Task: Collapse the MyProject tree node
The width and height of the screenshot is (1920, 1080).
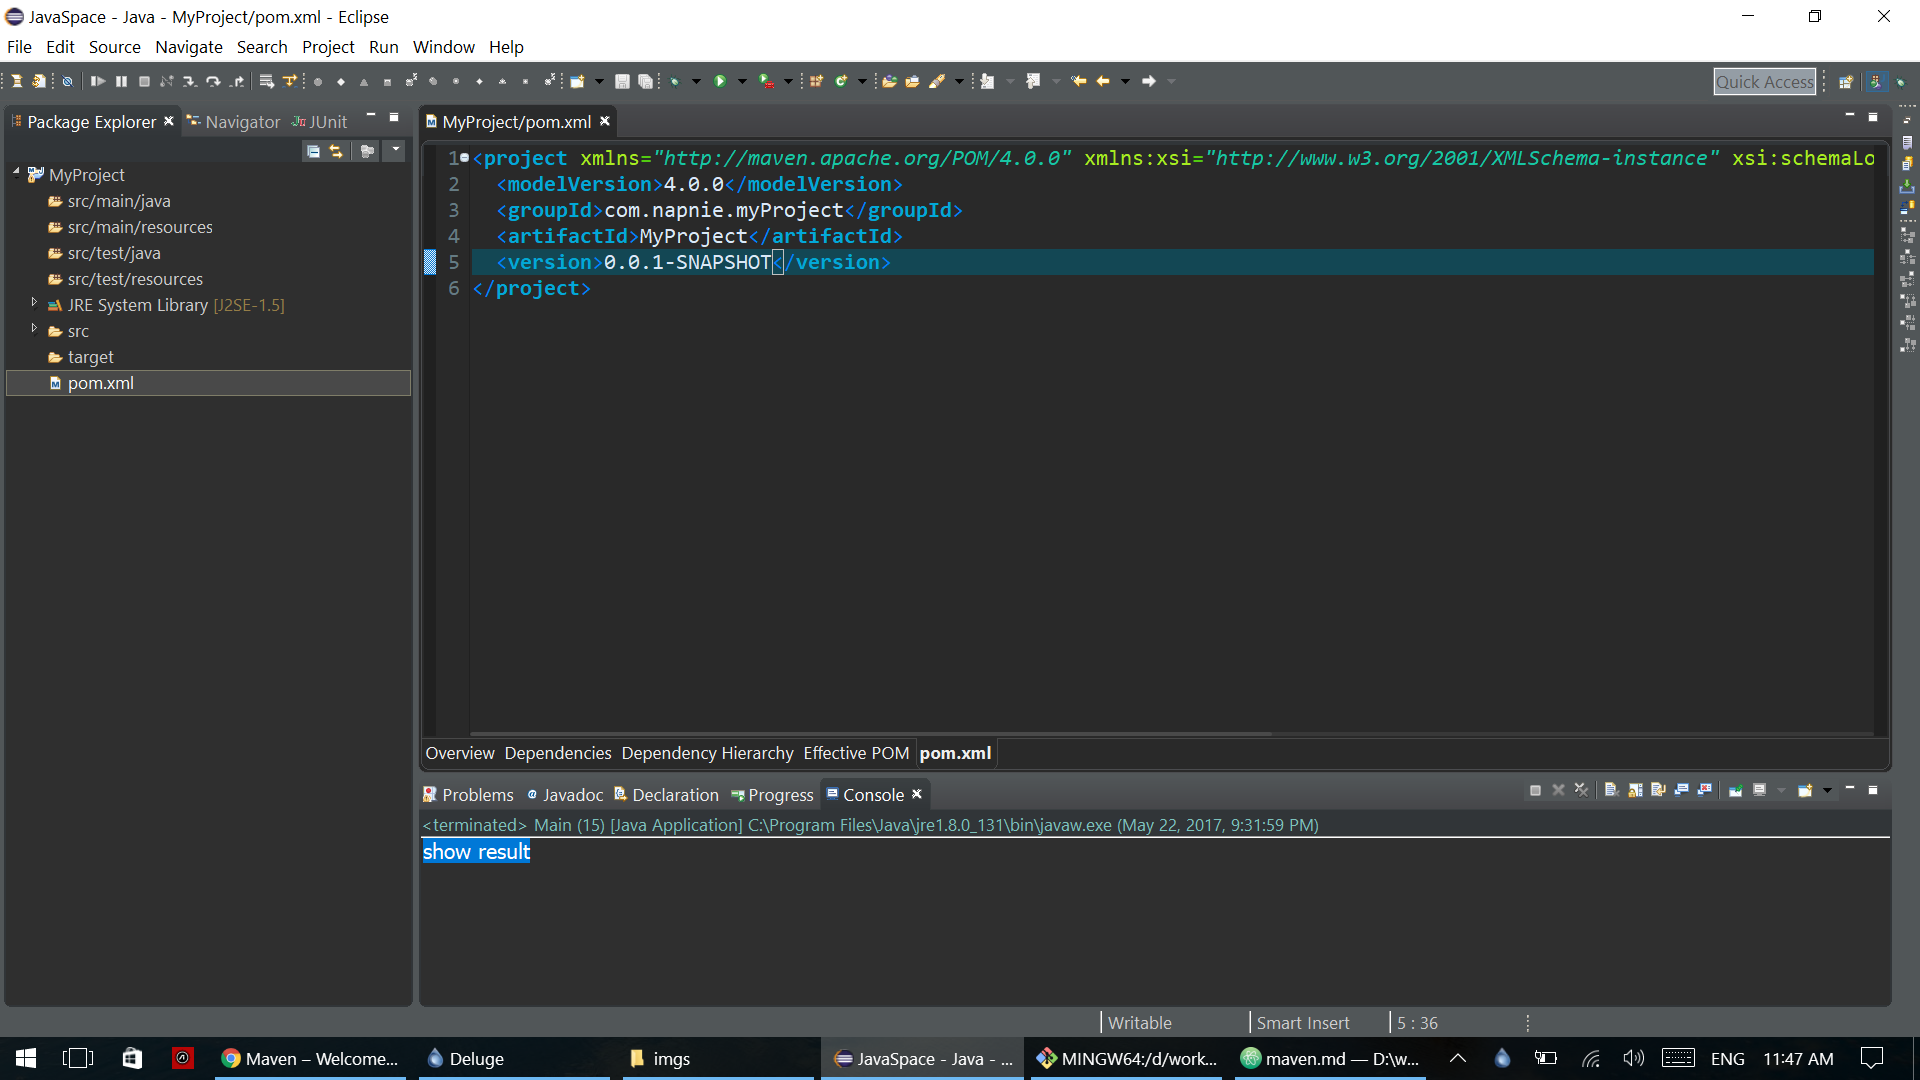Action: tap(16, 173)
